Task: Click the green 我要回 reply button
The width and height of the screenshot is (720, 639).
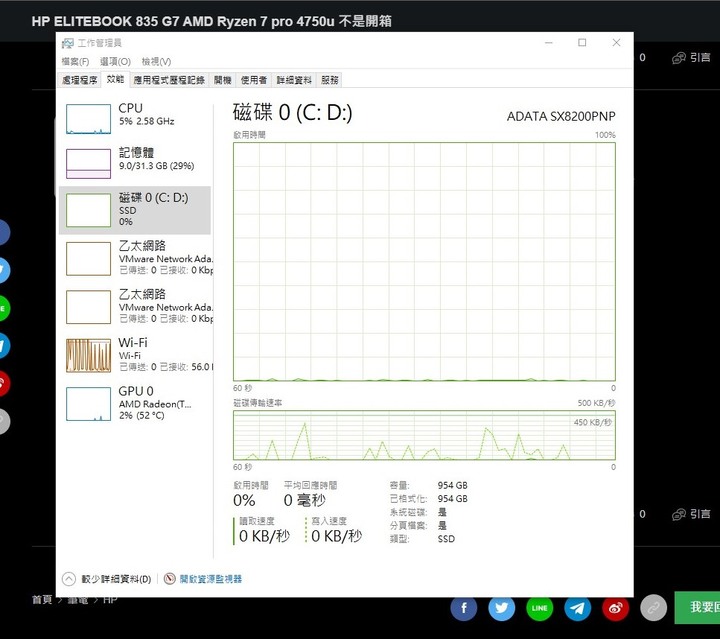Action: tap(697, 607)
